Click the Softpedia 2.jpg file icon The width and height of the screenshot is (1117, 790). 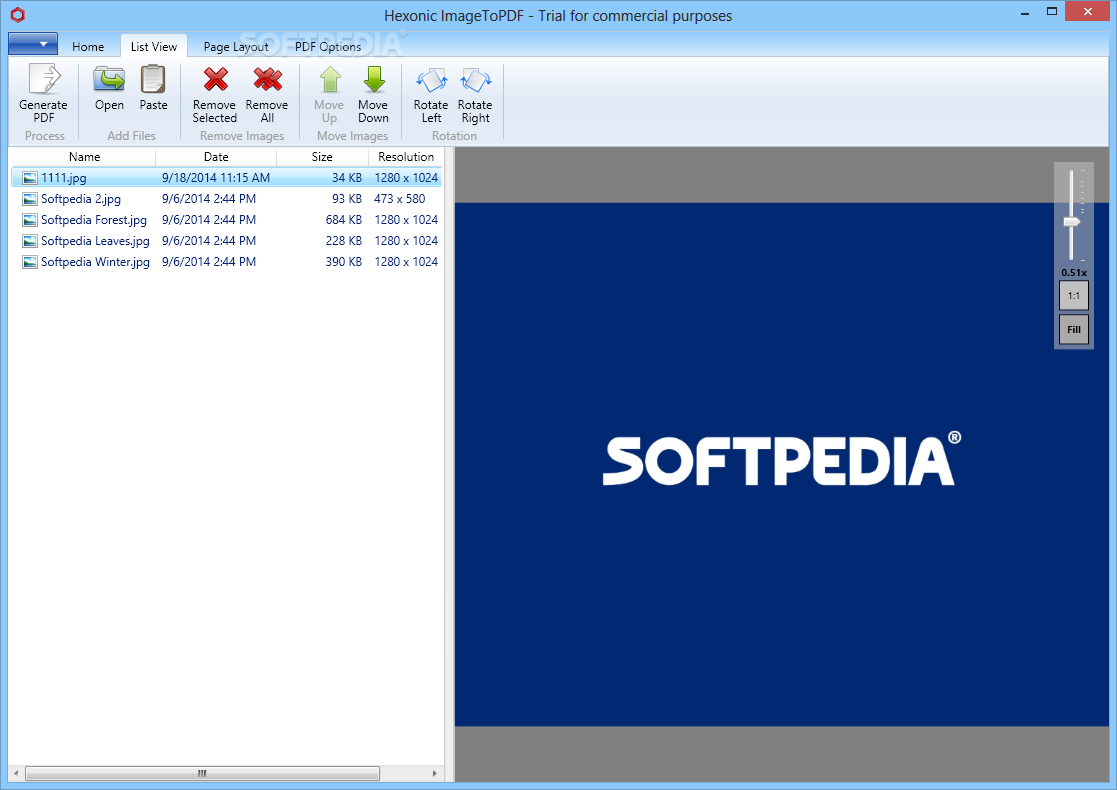click(x=30, y=199)
